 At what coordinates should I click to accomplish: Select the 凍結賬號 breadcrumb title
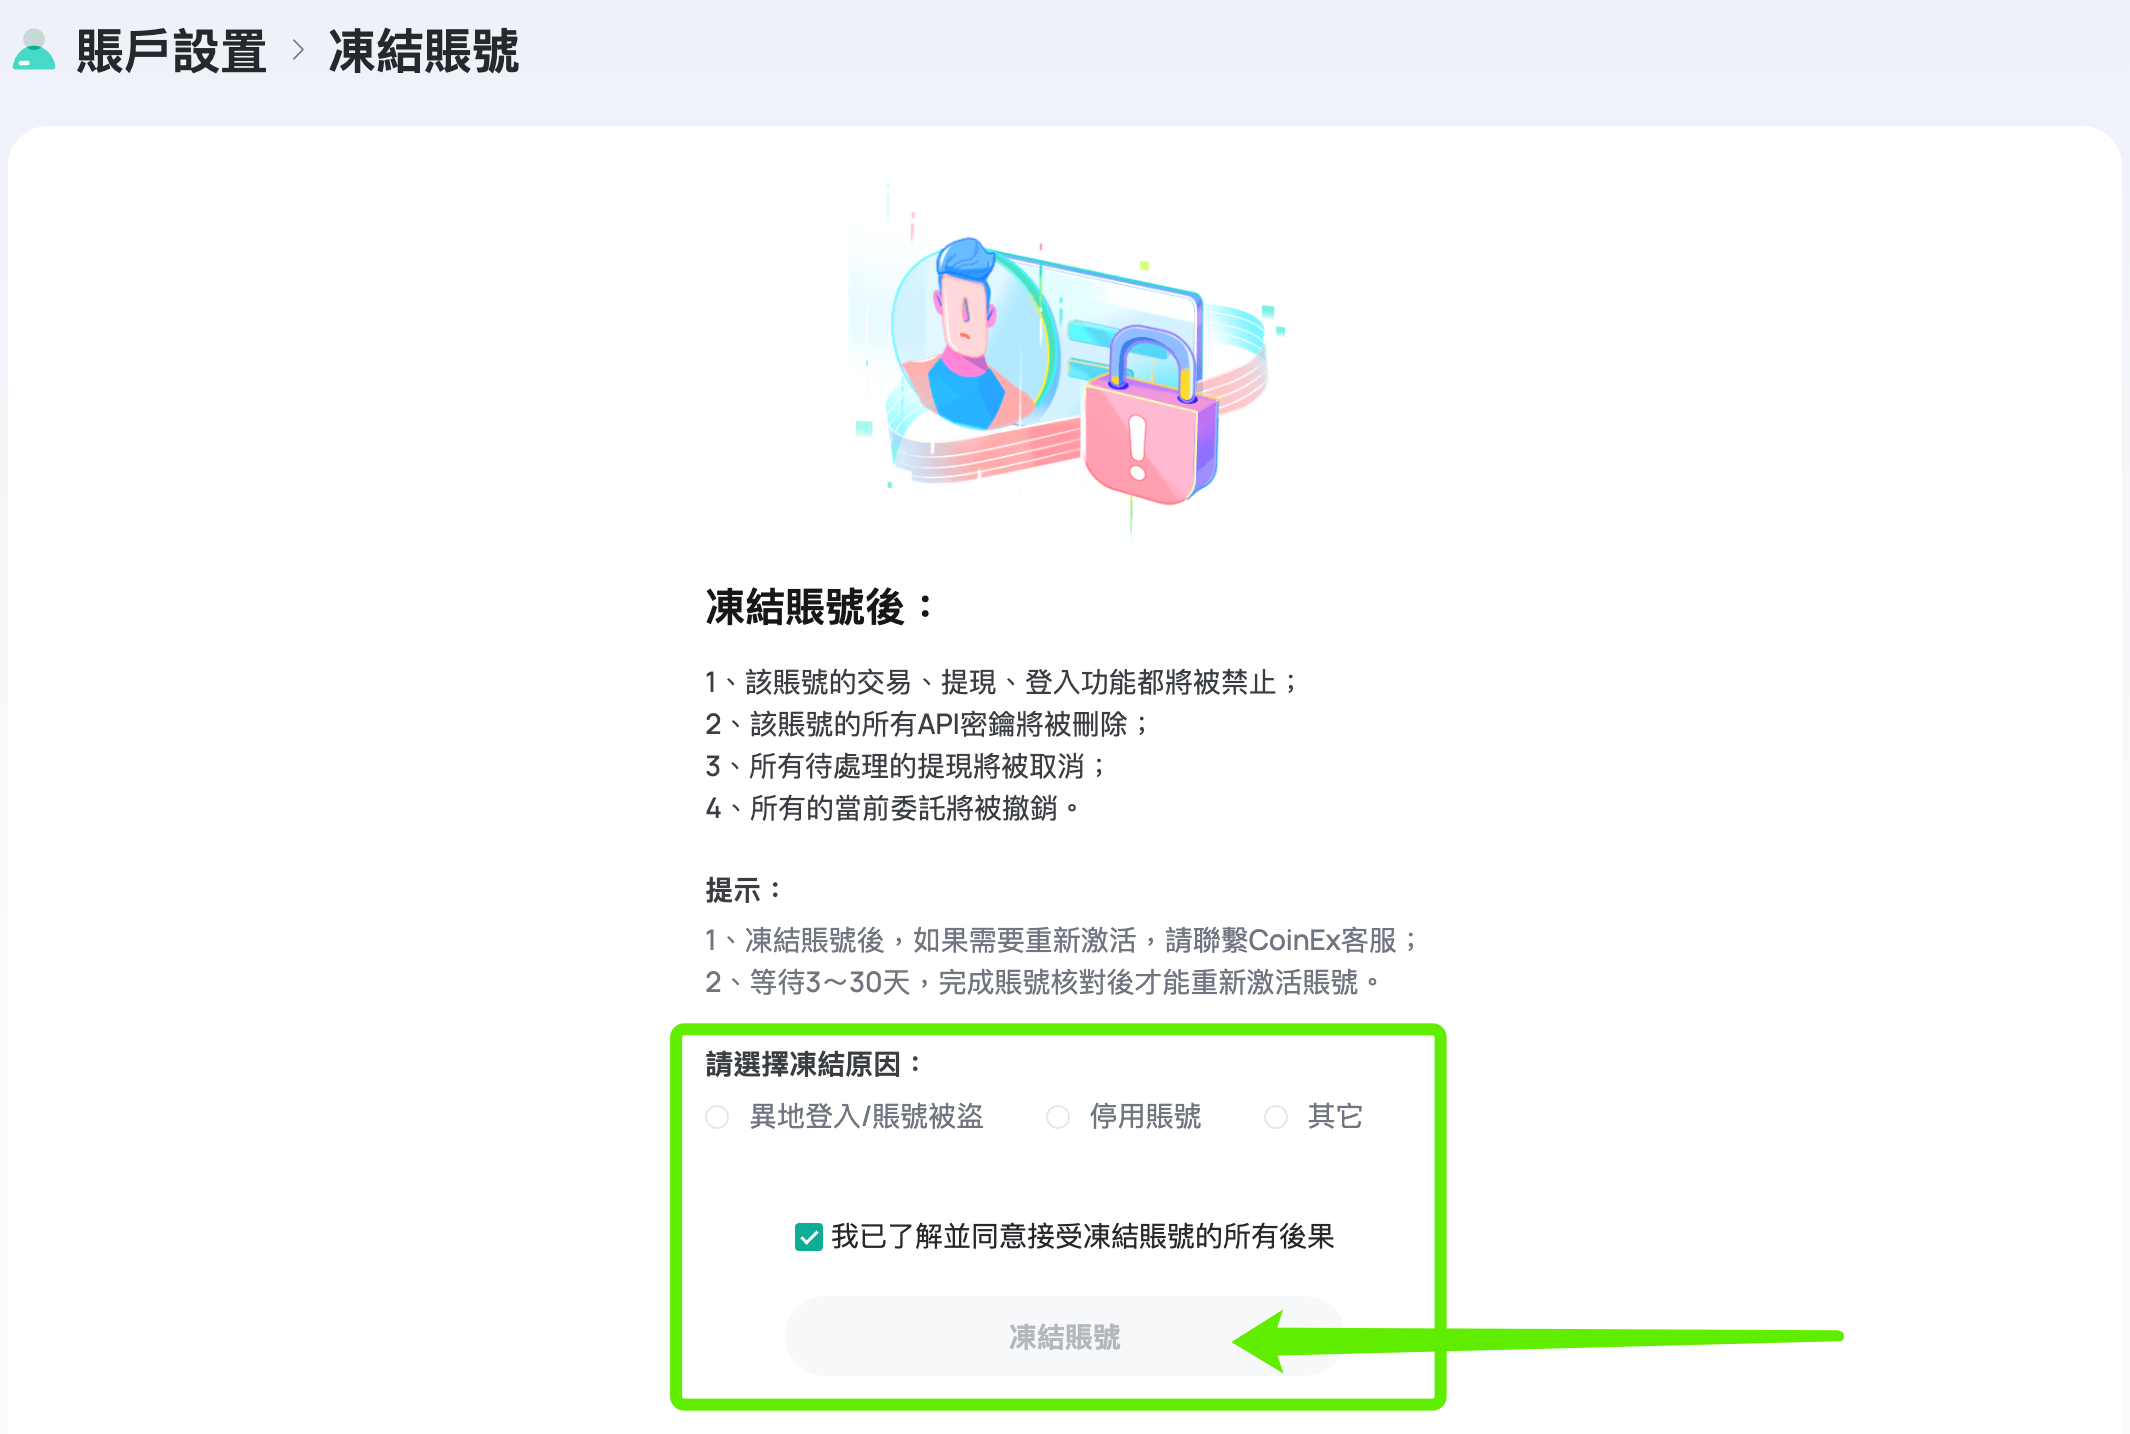coord(424,51)
